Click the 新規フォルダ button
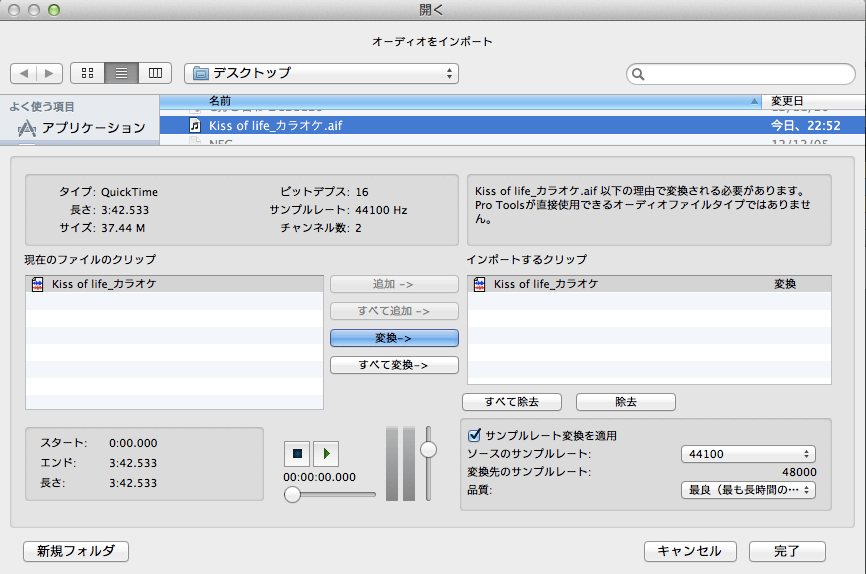The image size is (866, 574). 76,551
